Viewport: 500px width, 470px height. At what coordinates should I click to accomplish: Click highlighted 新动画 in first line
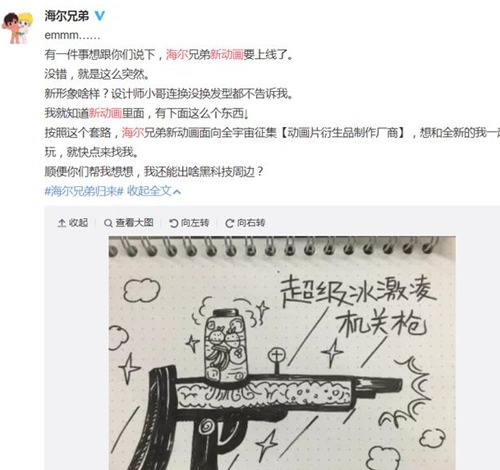click(x=227, y=54)
